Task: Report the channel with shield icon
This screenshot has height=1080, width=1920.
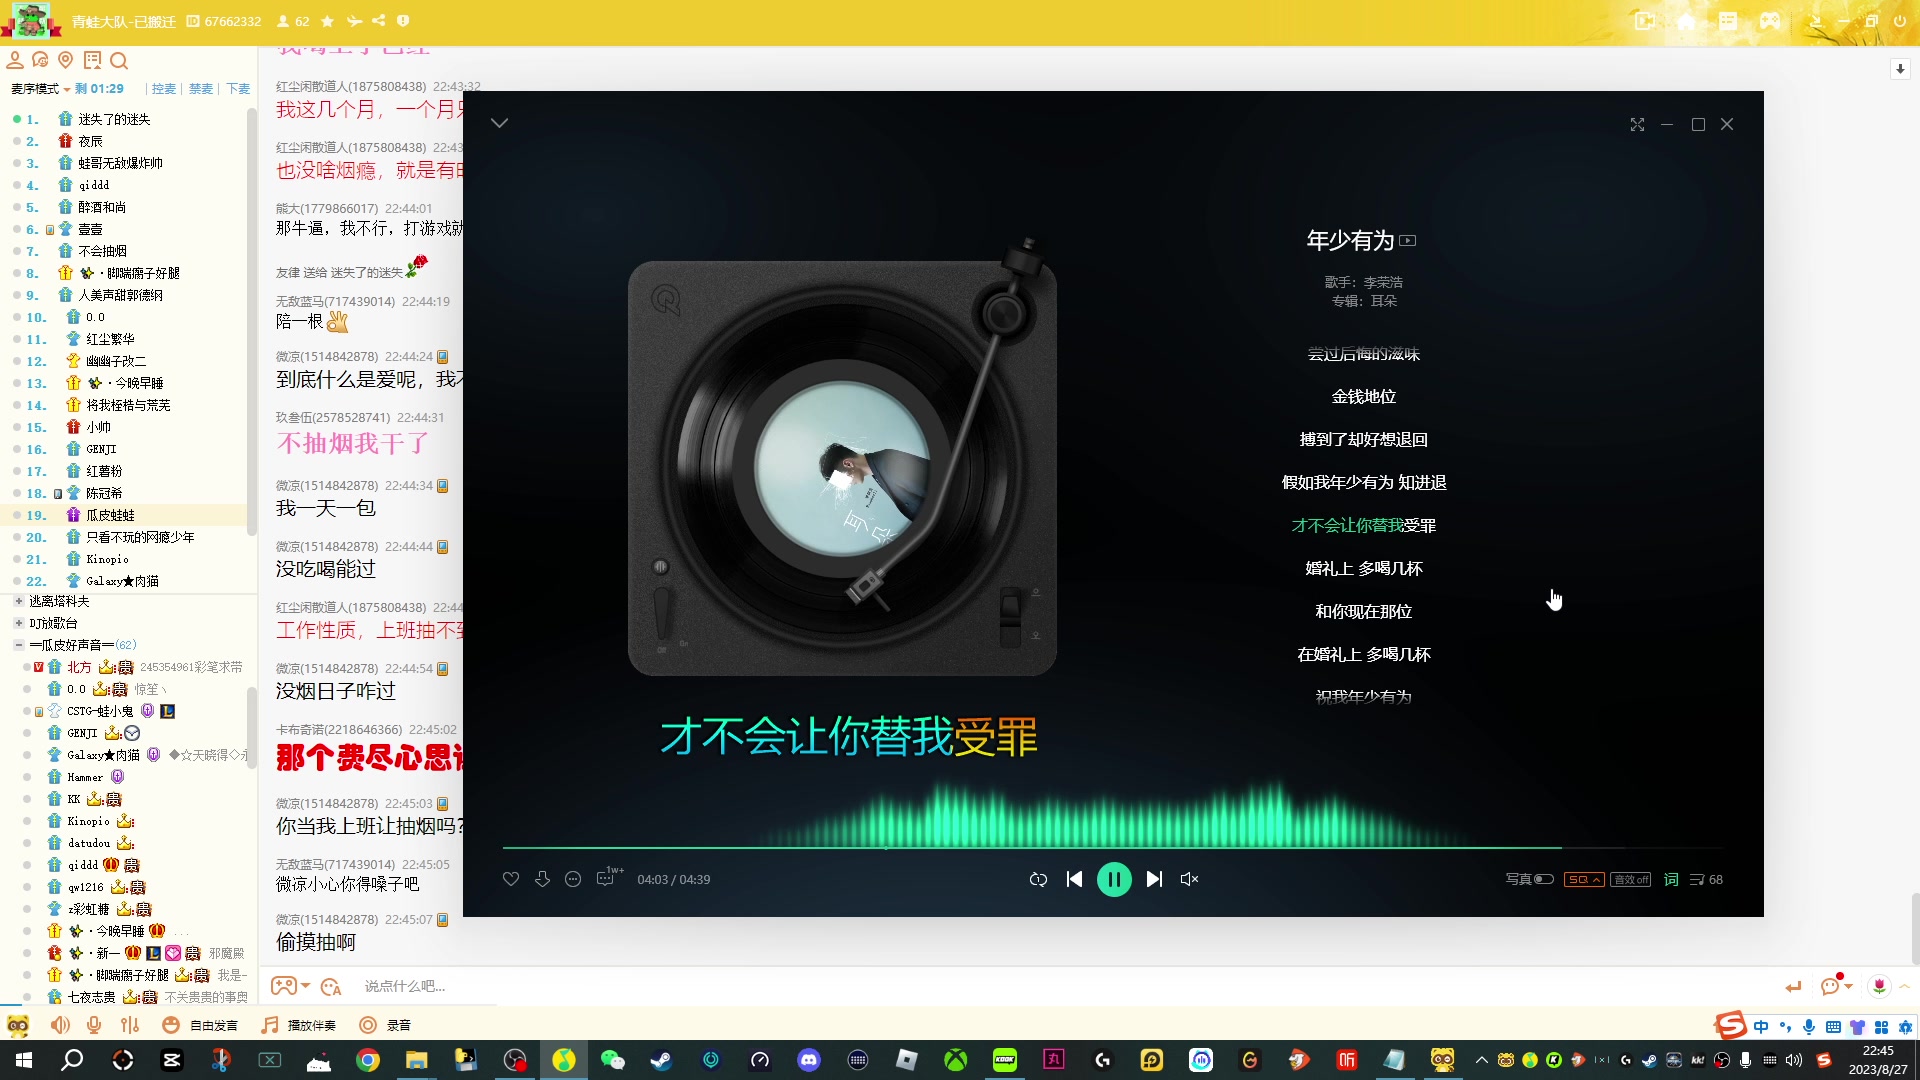Action: pos(403,21)
